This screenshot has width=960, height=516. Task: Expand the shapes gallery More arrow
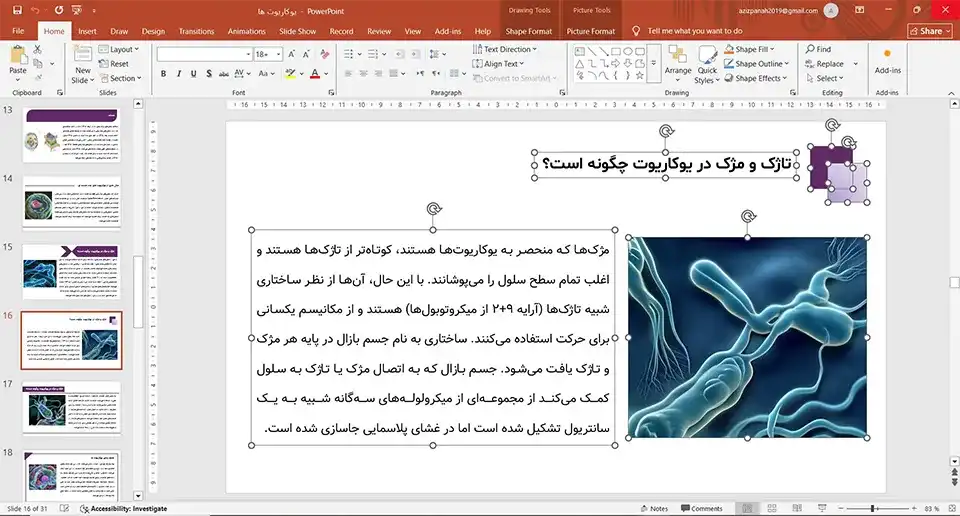tap(653, 64)
